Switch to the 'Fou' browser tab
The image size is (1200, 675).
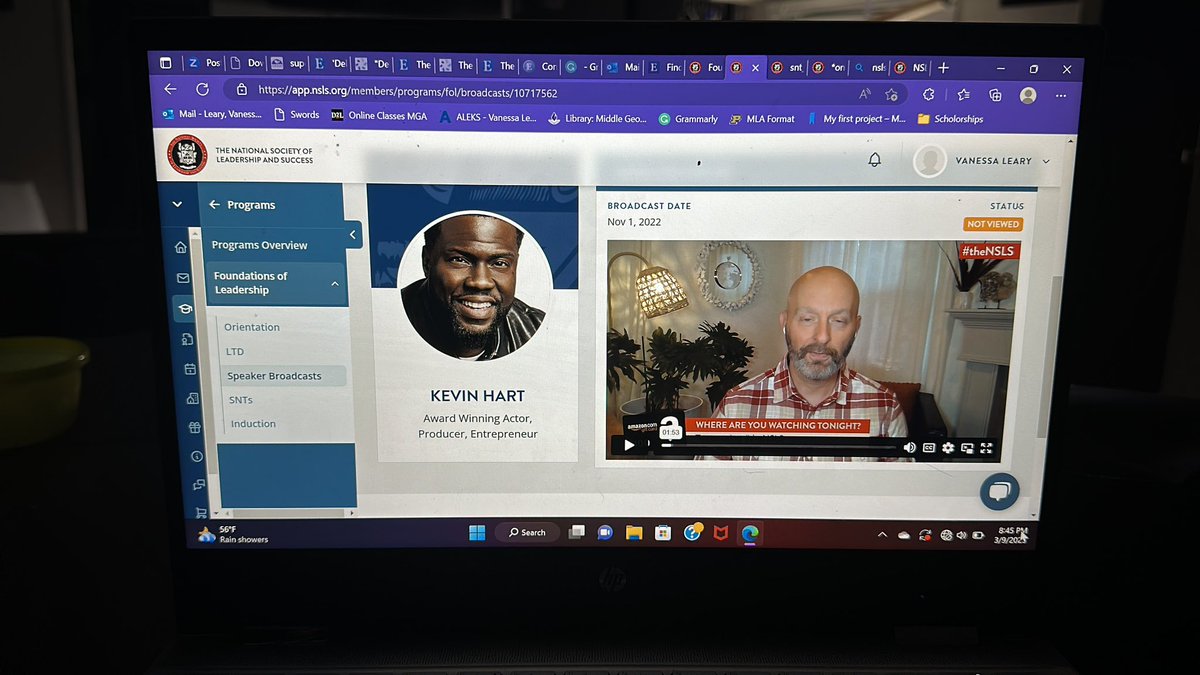705,68
